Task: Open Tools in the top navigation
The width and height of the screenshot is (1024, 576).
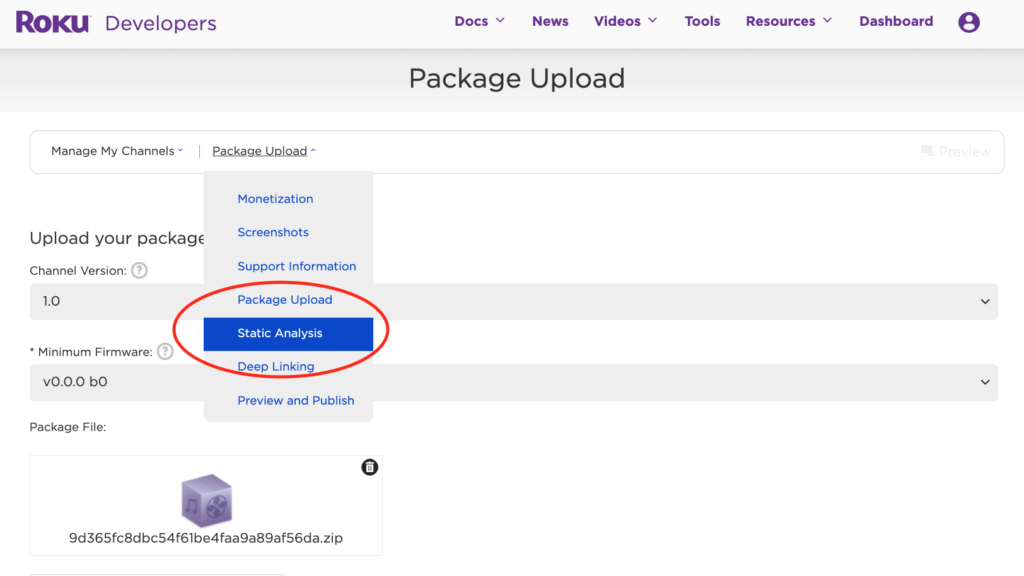Action: [702, 22]
